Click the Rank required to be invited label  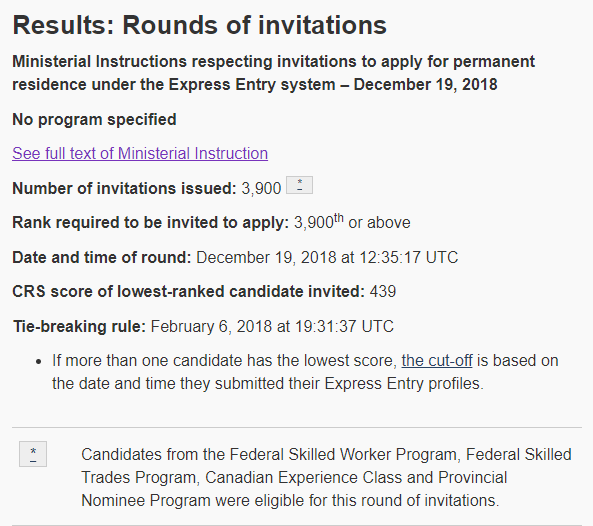point(151,222)
